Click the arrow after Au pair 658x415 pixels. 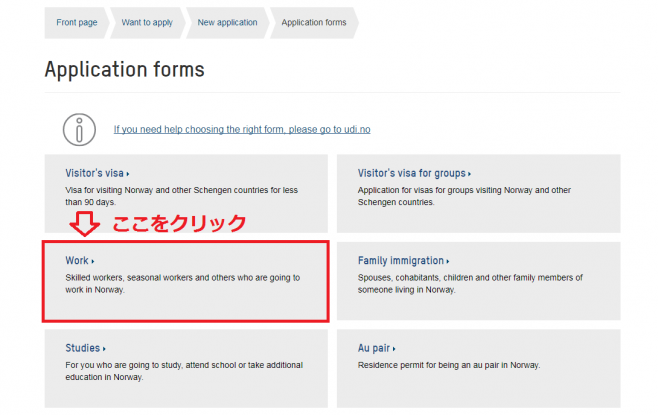click(x=395, y=349)
